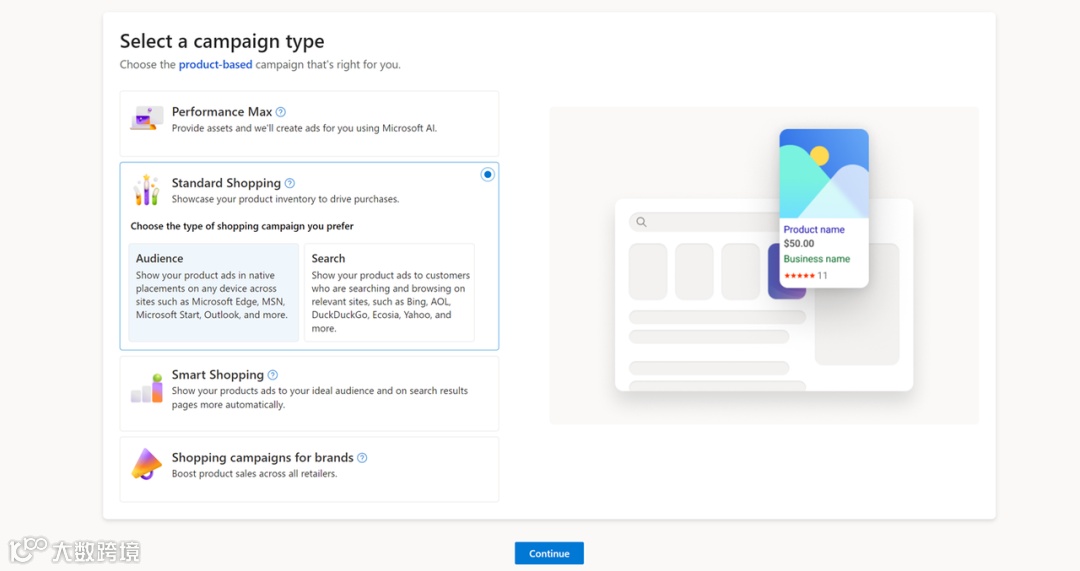Open Shopping campaigns for brands help icon

click(362, 458)
